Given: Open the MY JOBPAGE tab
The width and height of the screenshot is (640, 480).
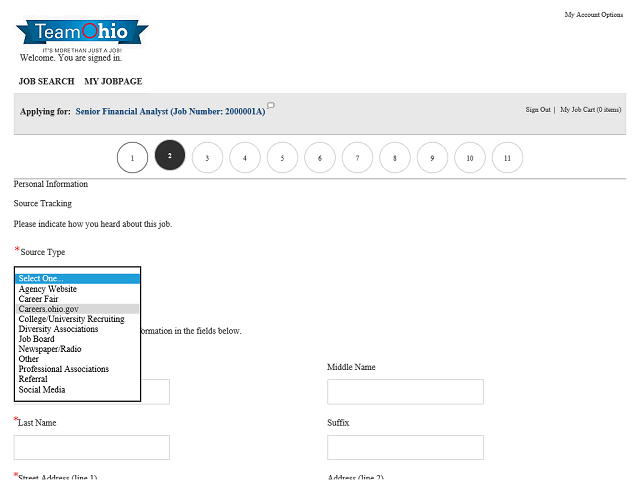Looking at the screenshot, I should click(113, 81).
